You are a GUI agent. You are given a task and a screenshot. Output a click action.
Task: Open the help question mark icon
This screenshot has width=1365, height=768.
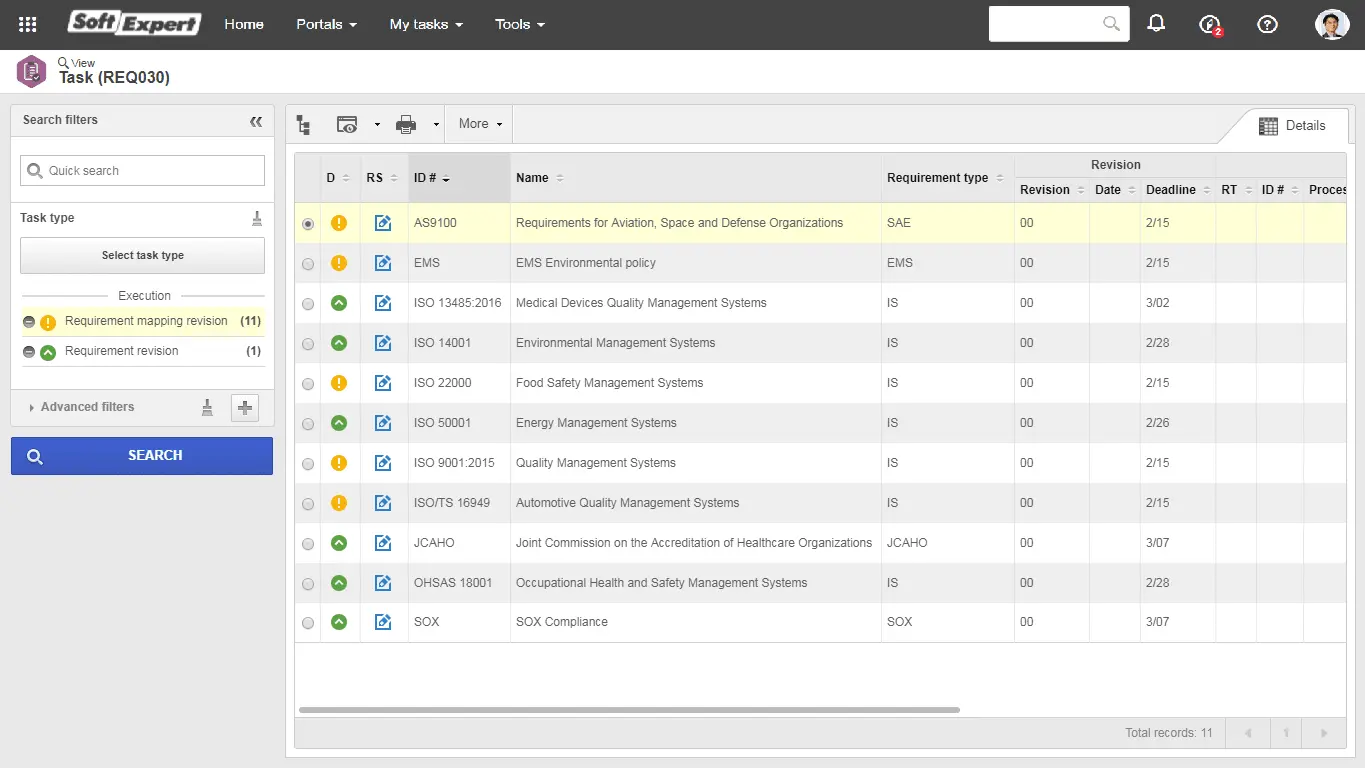1267,25
